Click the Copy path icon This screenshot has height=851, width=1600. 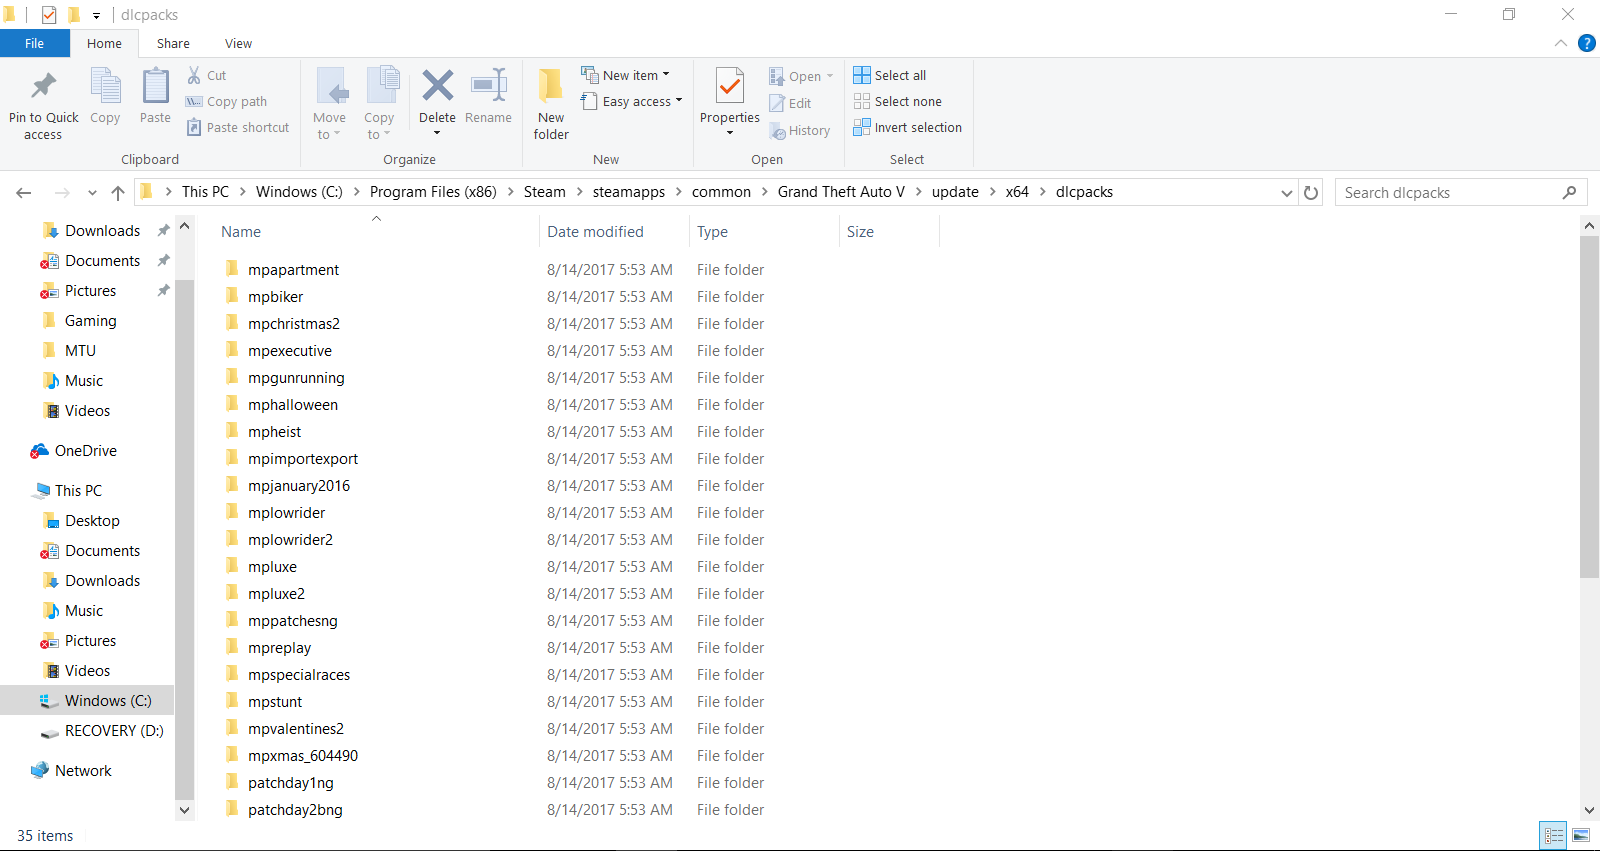(194, 101)
